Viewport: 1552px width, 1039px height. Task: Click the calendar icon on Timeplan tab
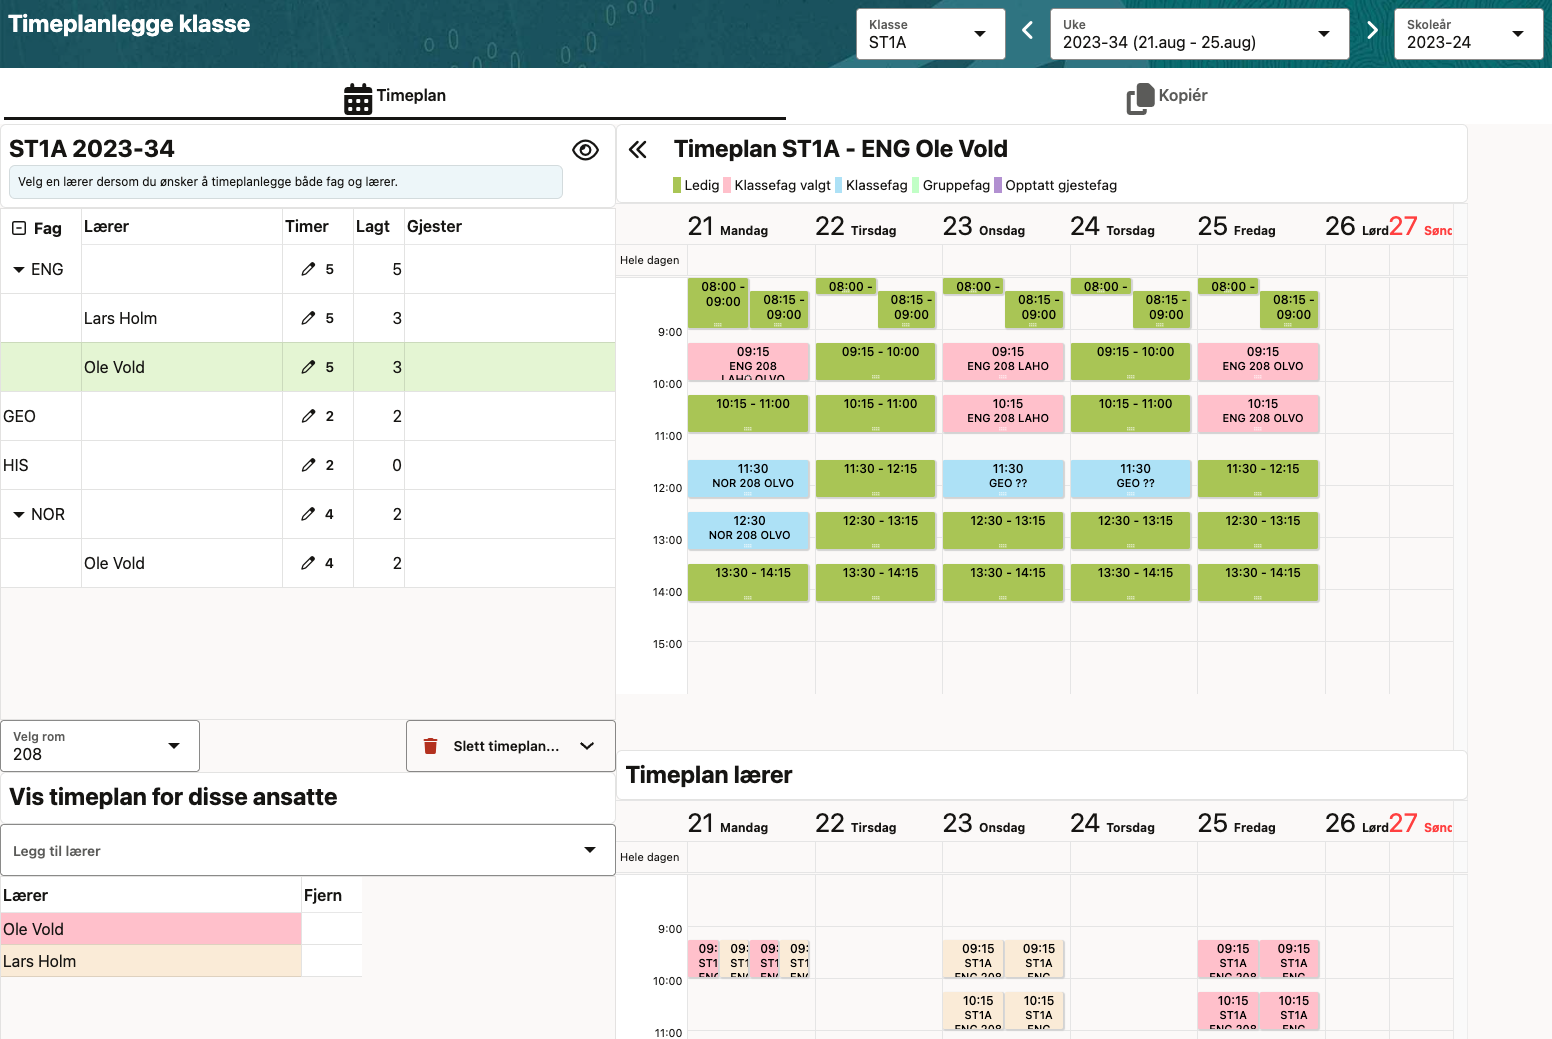point(358,98)
